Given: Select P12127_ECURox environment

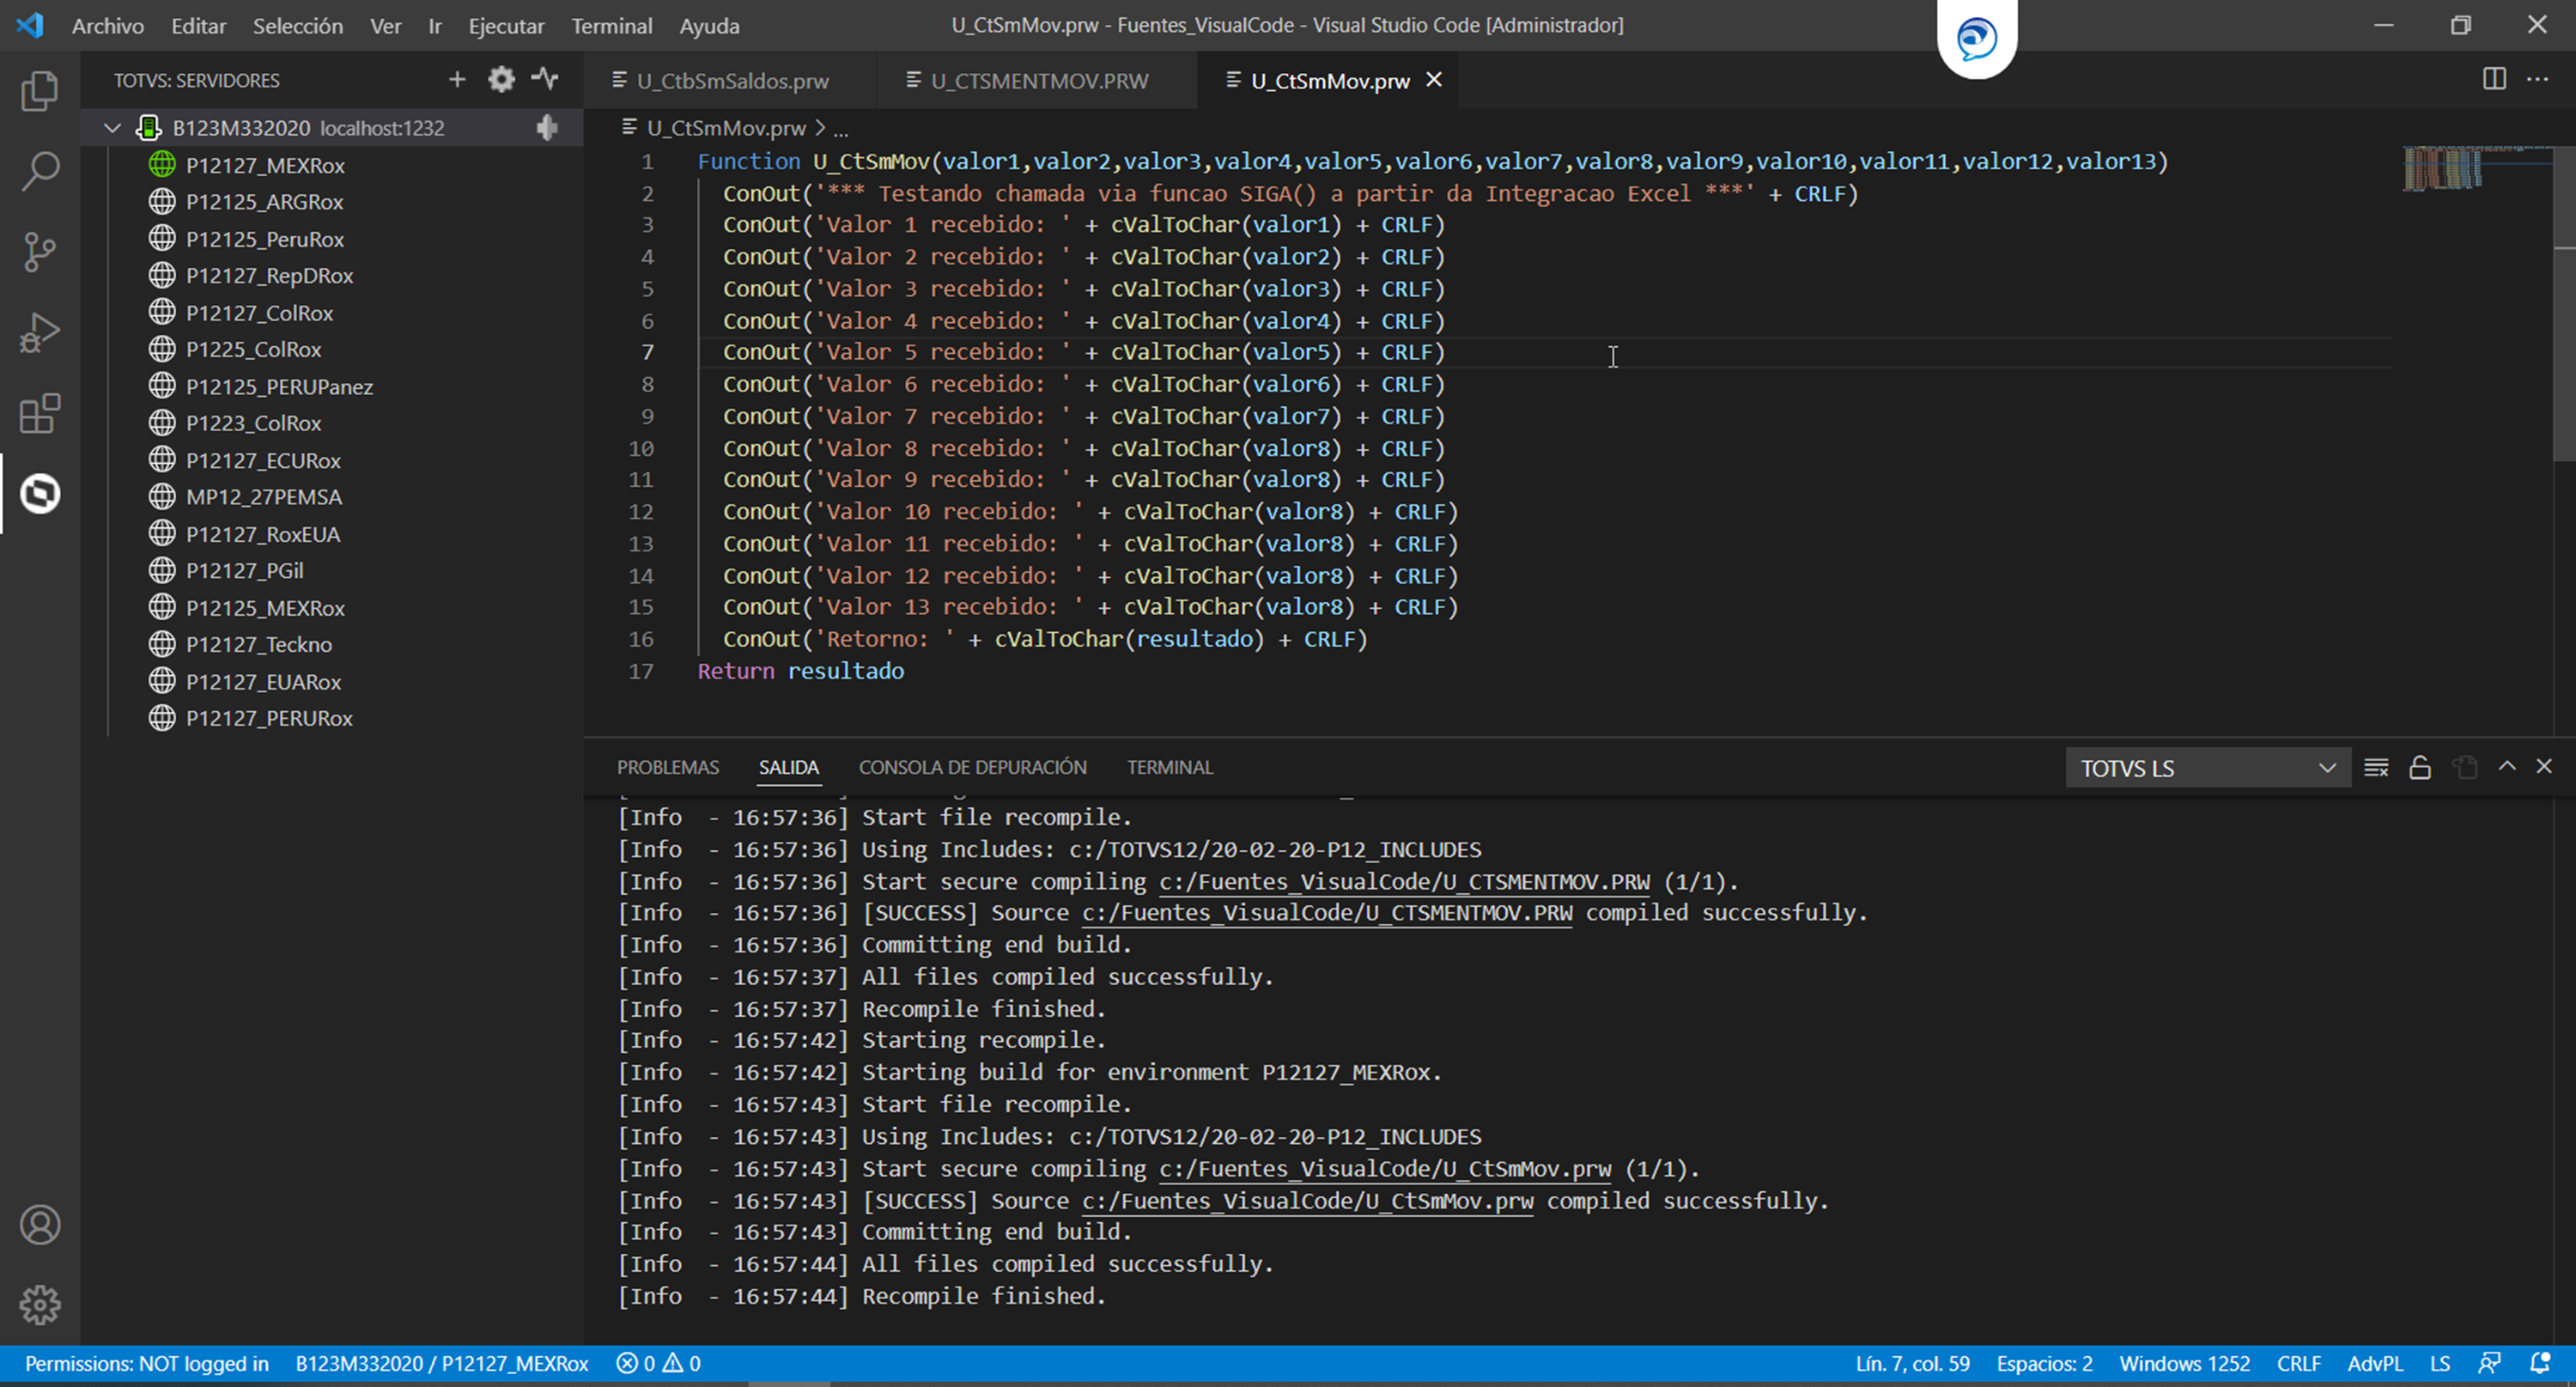Looking at the screenshot, I should (x=263, y=460).
